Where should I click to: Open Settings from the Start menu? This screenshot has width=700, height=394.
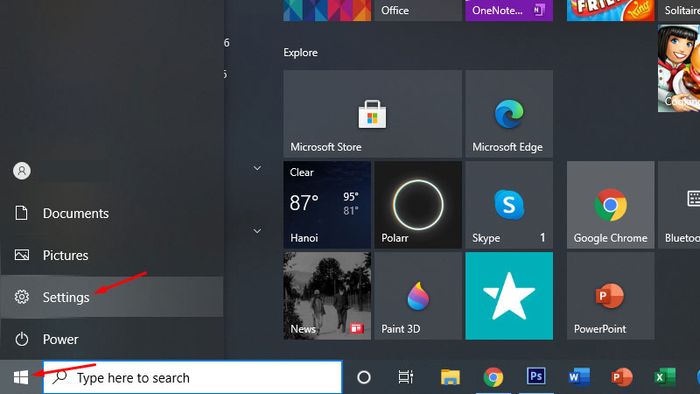pyautogui.click(x=112, y=297)
